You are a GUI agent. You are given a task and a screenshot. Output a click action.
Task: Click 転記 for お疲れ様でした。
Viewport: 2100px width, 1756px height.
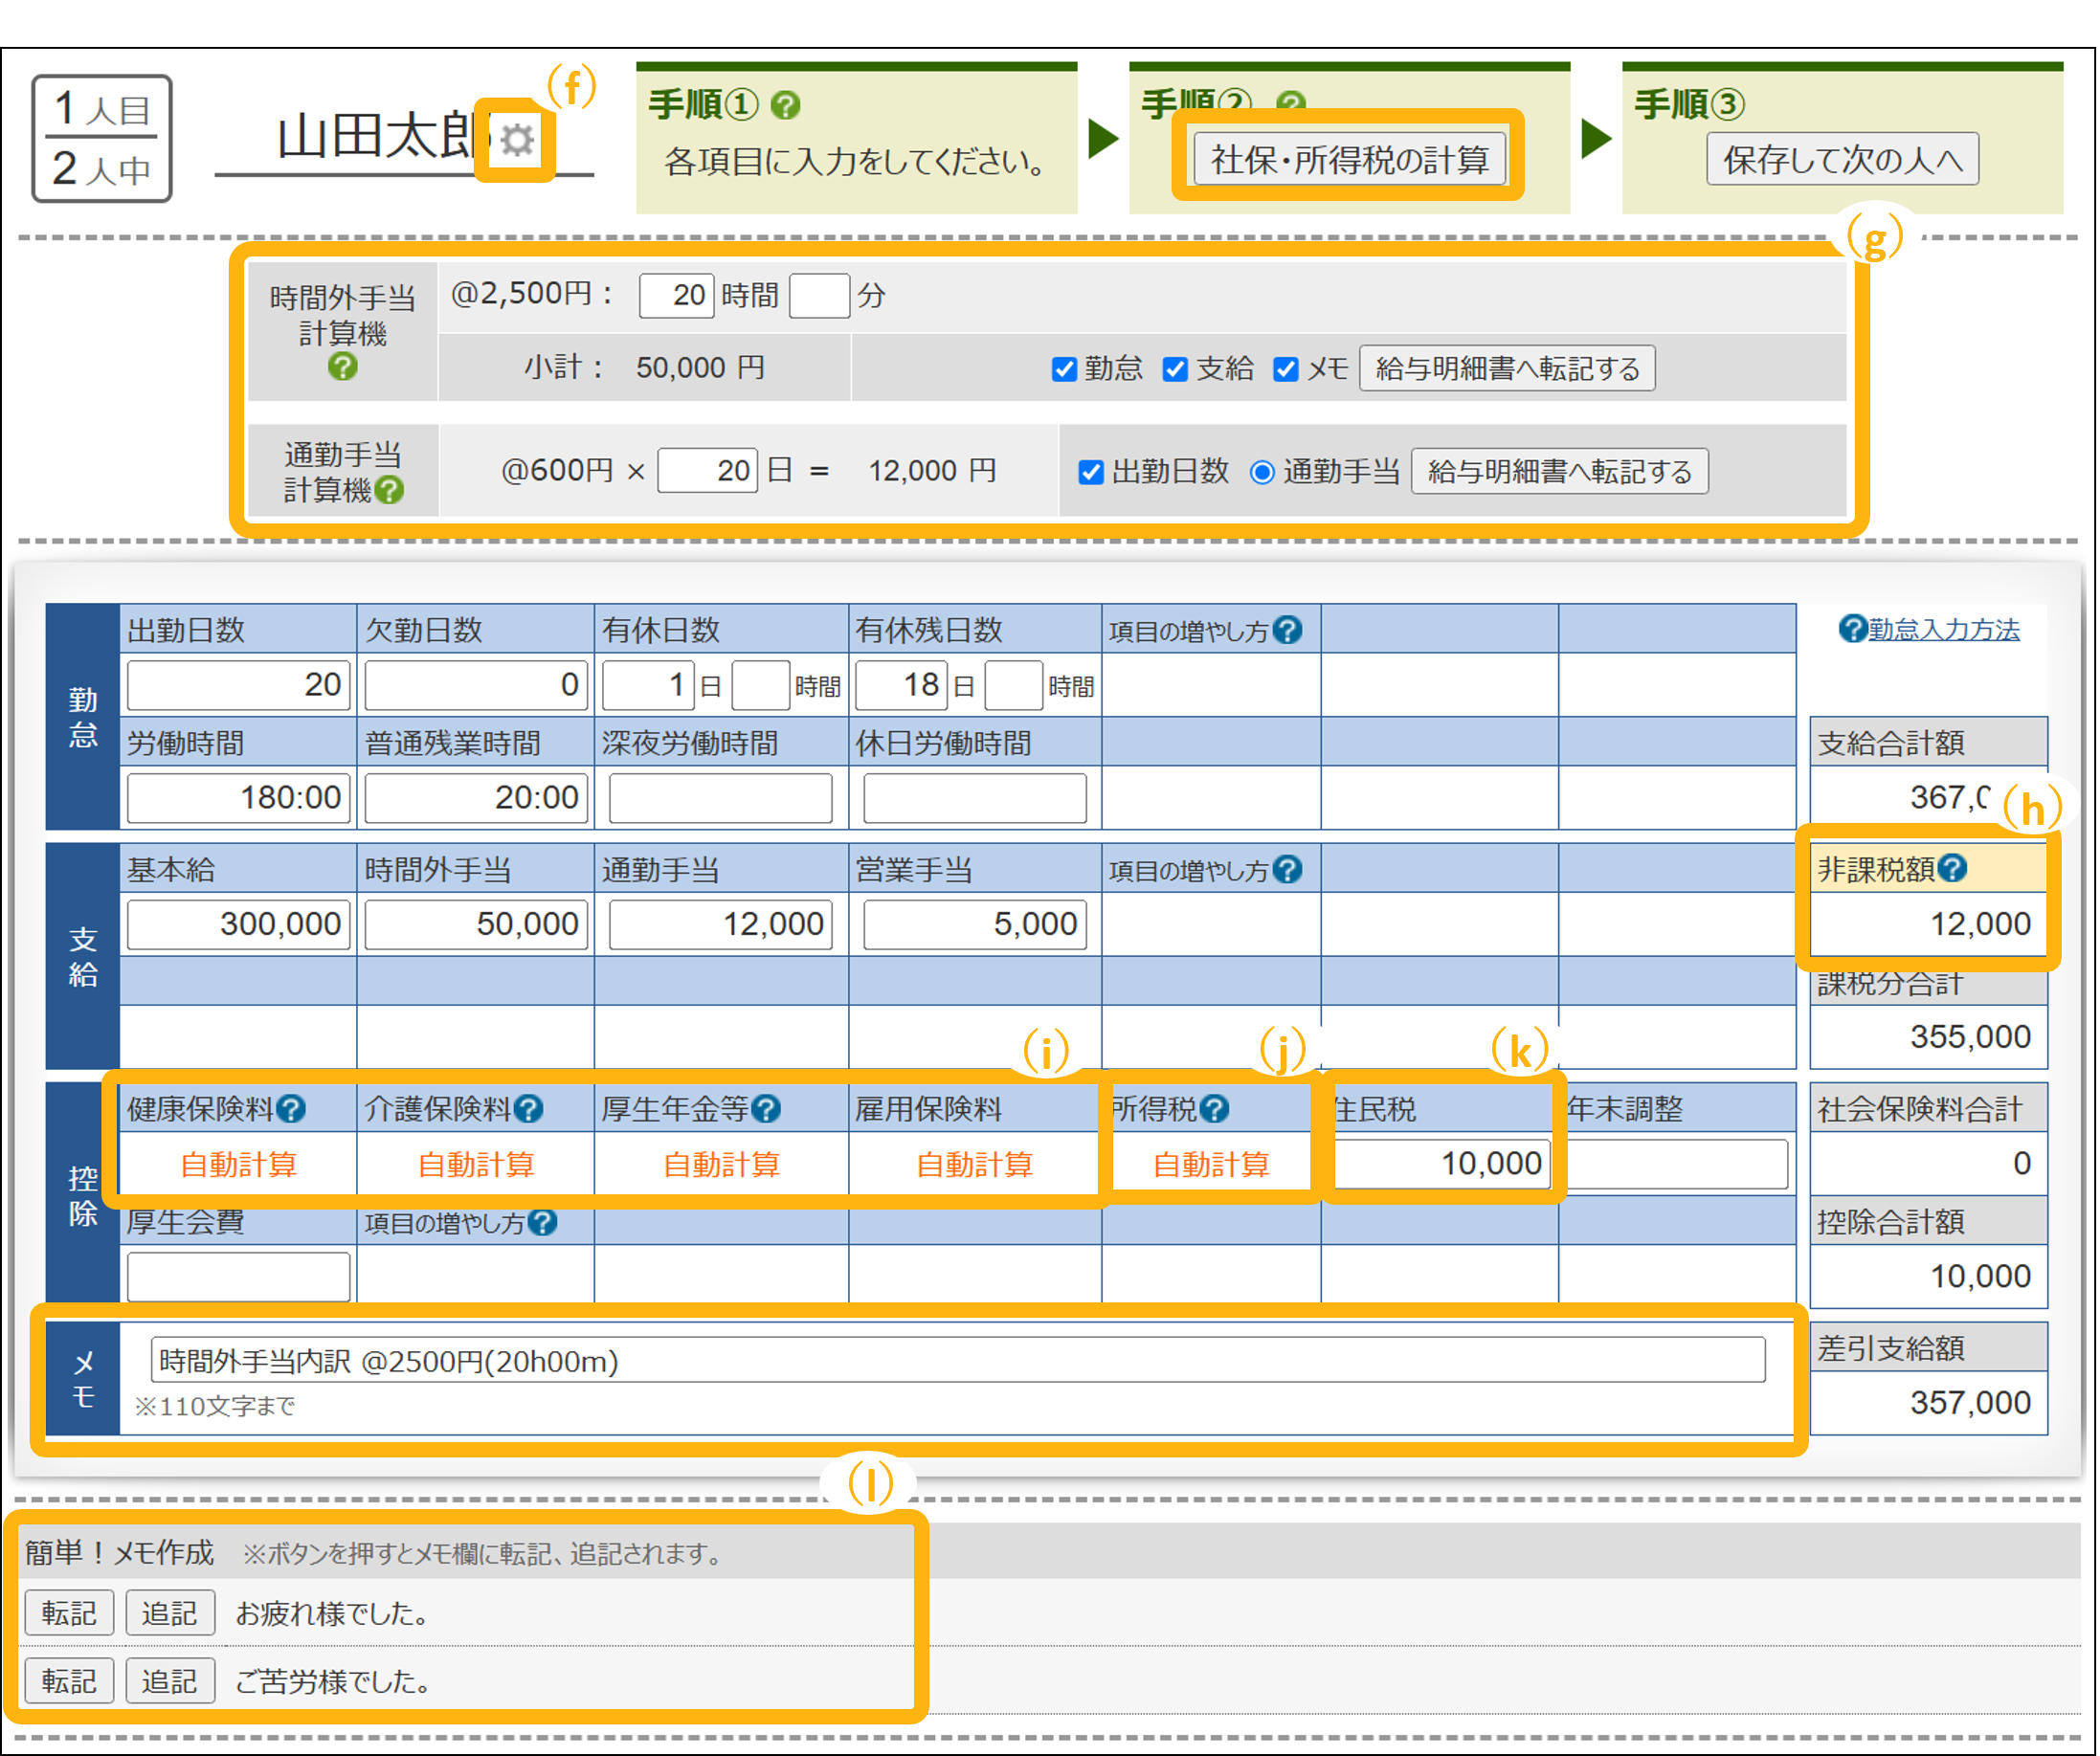[x=69, y=1612]
